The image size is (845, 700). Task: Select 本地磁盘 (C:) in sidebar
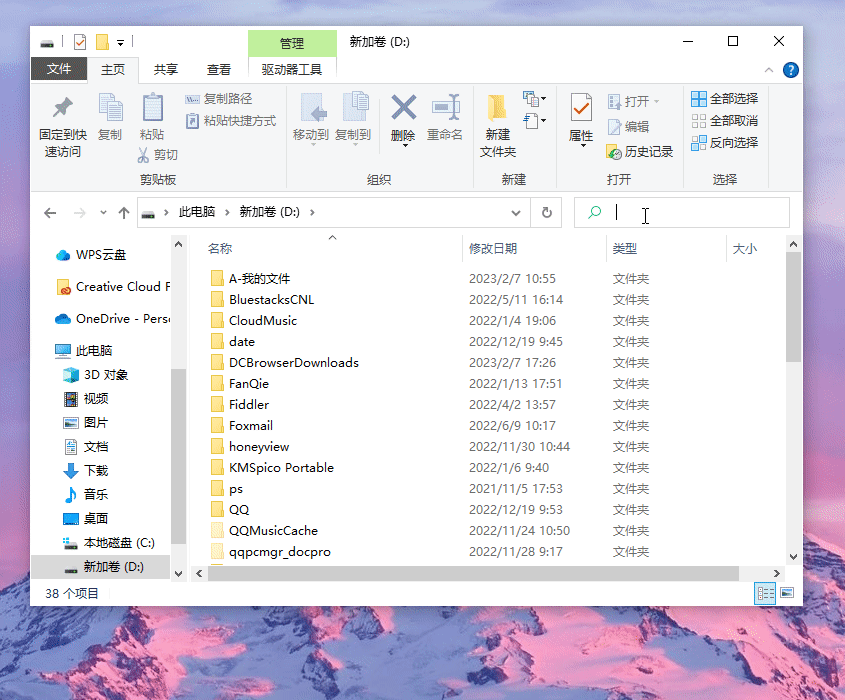tap(109, 543)
